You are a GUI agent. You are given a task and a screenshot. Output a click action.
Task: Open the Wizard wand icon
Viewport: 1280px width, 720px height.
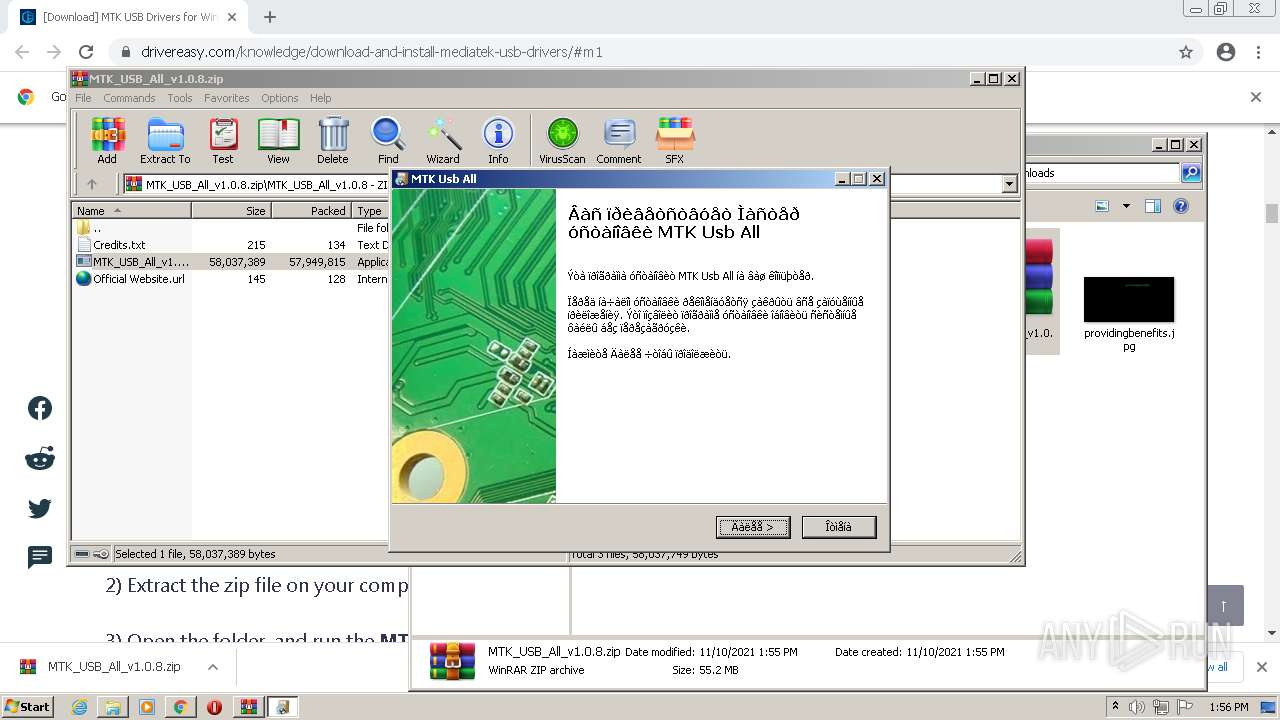(x=443, y=140)
